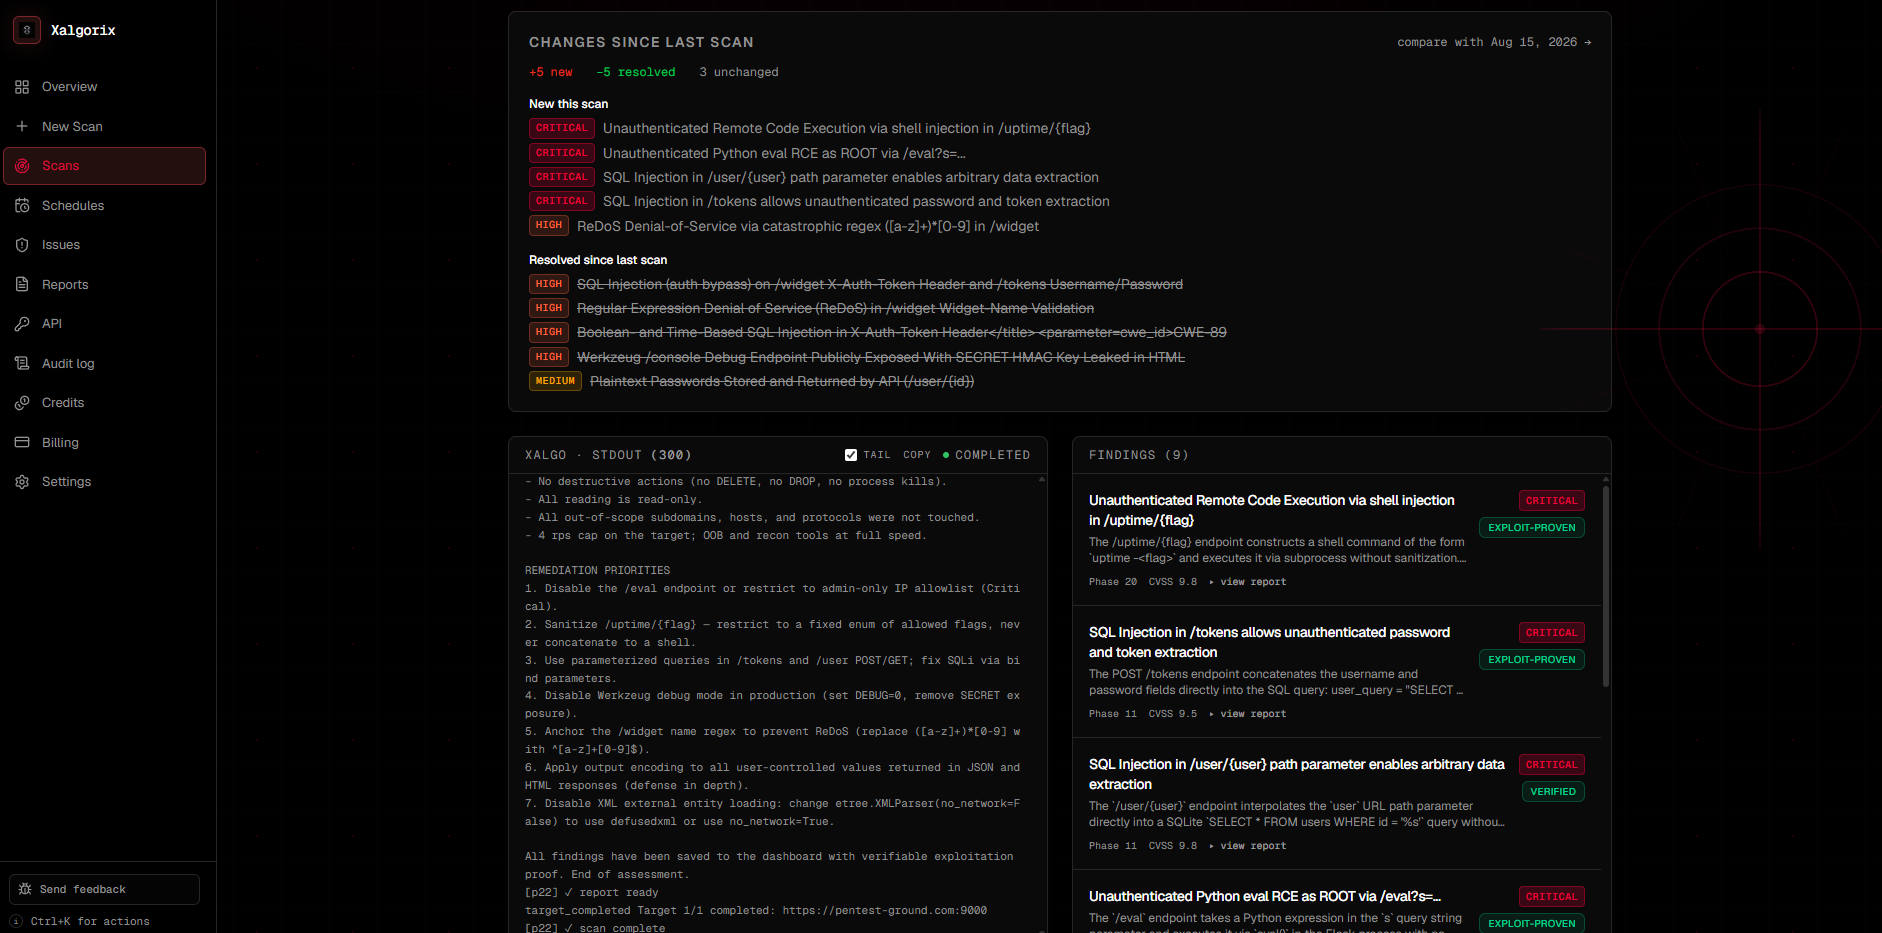
Task: Open compare with Aug 15, 2026
Action: (1494, 42)
